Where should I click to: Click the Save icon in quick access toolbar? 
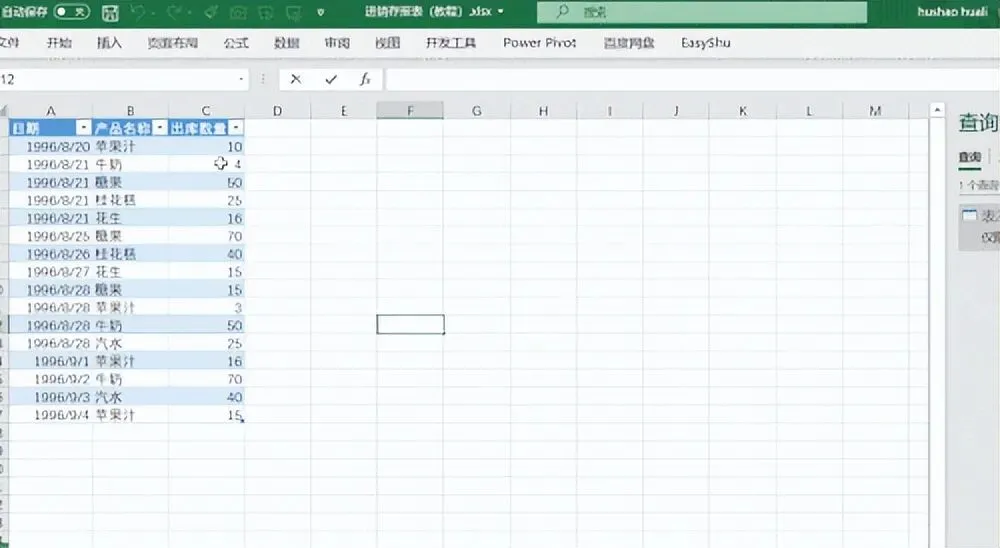(x=110, y=12)
